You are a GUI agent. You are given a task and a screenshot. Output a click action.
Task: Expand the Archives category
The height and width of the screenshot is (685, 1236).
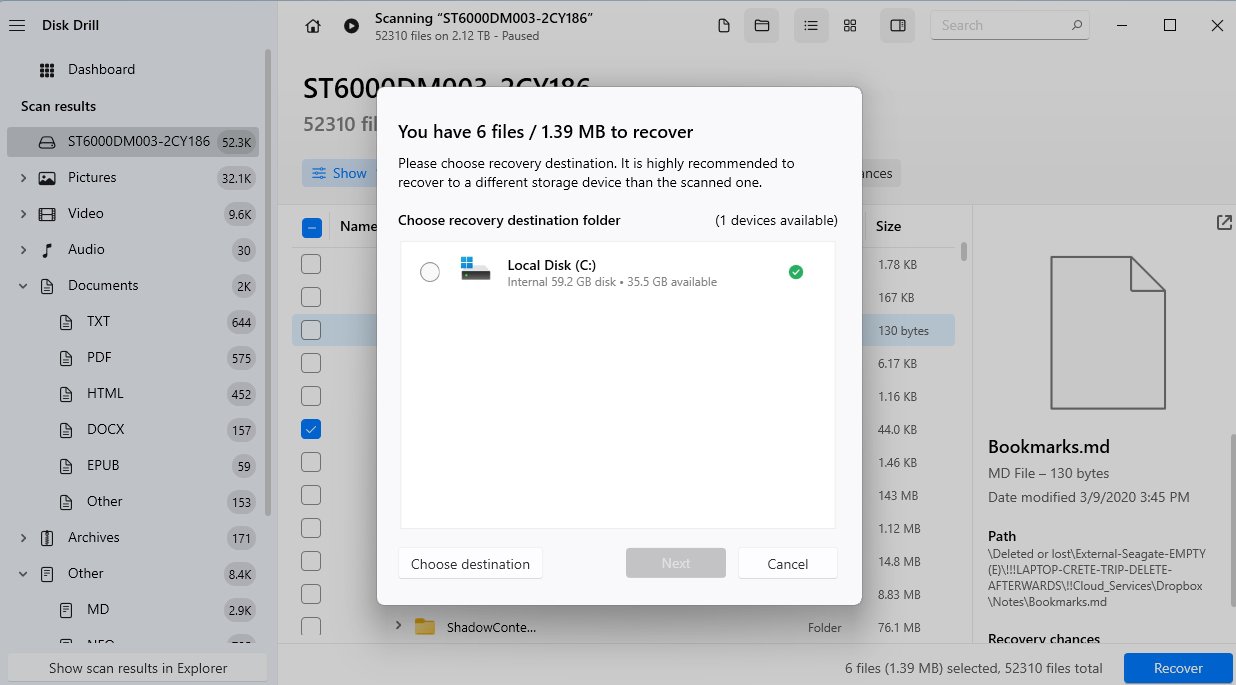point(23,538)
